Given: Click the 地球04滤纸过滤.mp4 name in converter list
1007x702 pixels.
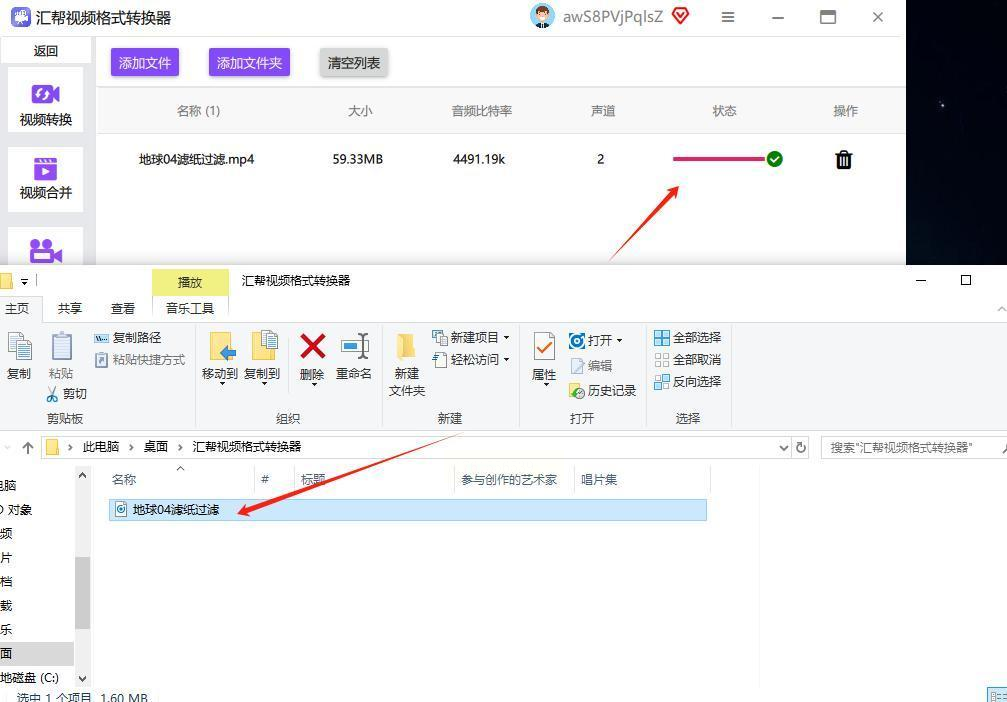Looking at the screenshot, I should click(197, 159).
